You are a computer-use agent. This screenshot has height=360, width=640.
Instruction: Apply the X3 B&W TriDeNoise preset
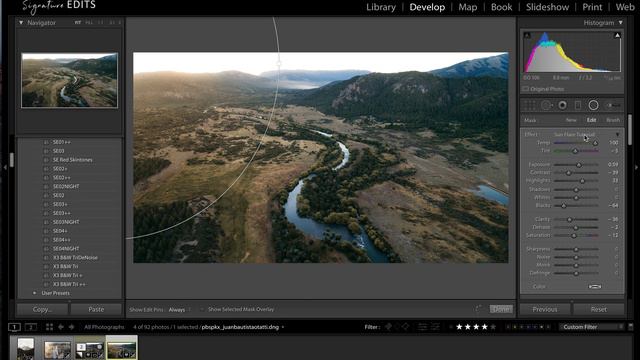click(x=75, y=258)
